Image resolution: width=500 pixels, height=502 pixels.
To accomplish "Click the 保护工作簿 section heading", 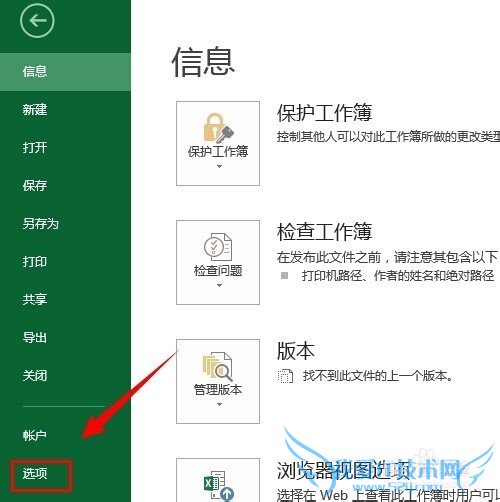I will point(324,113).
